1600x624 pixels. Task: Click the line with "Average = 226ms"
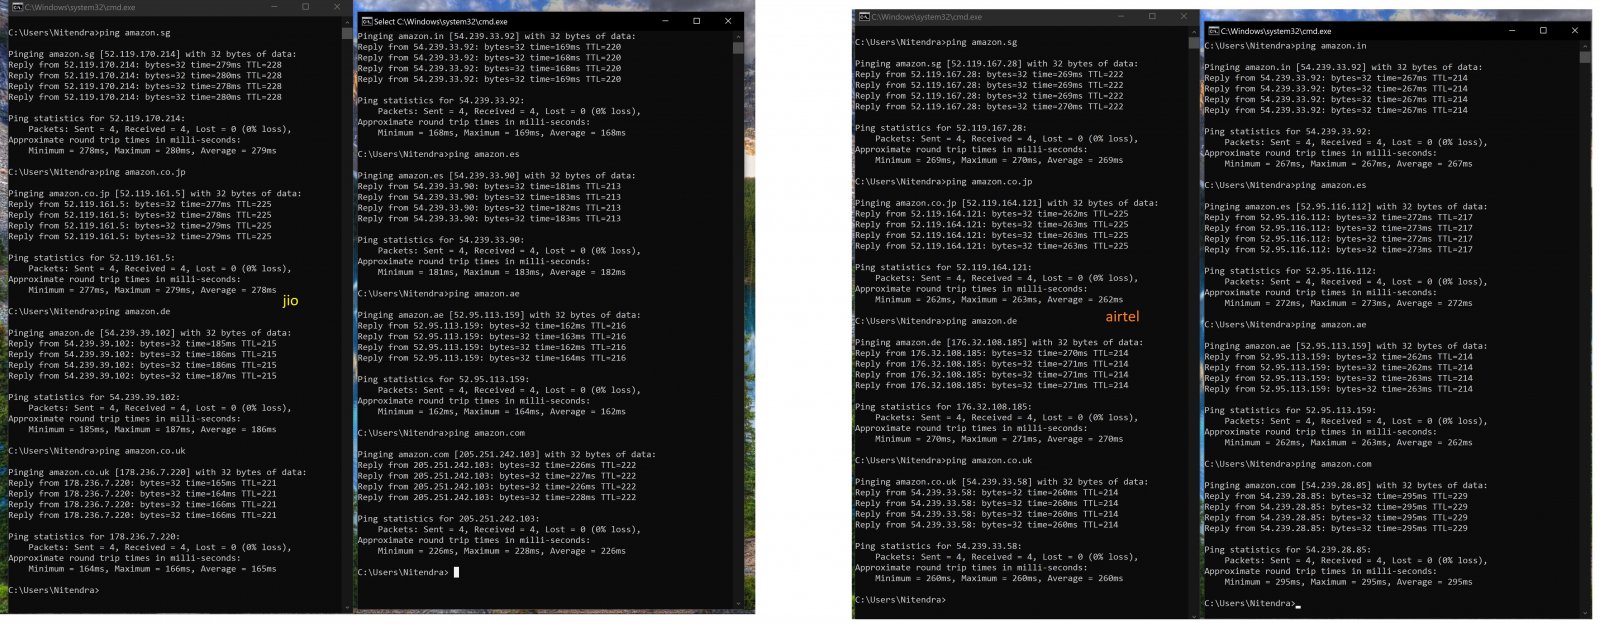pos(501,551)
